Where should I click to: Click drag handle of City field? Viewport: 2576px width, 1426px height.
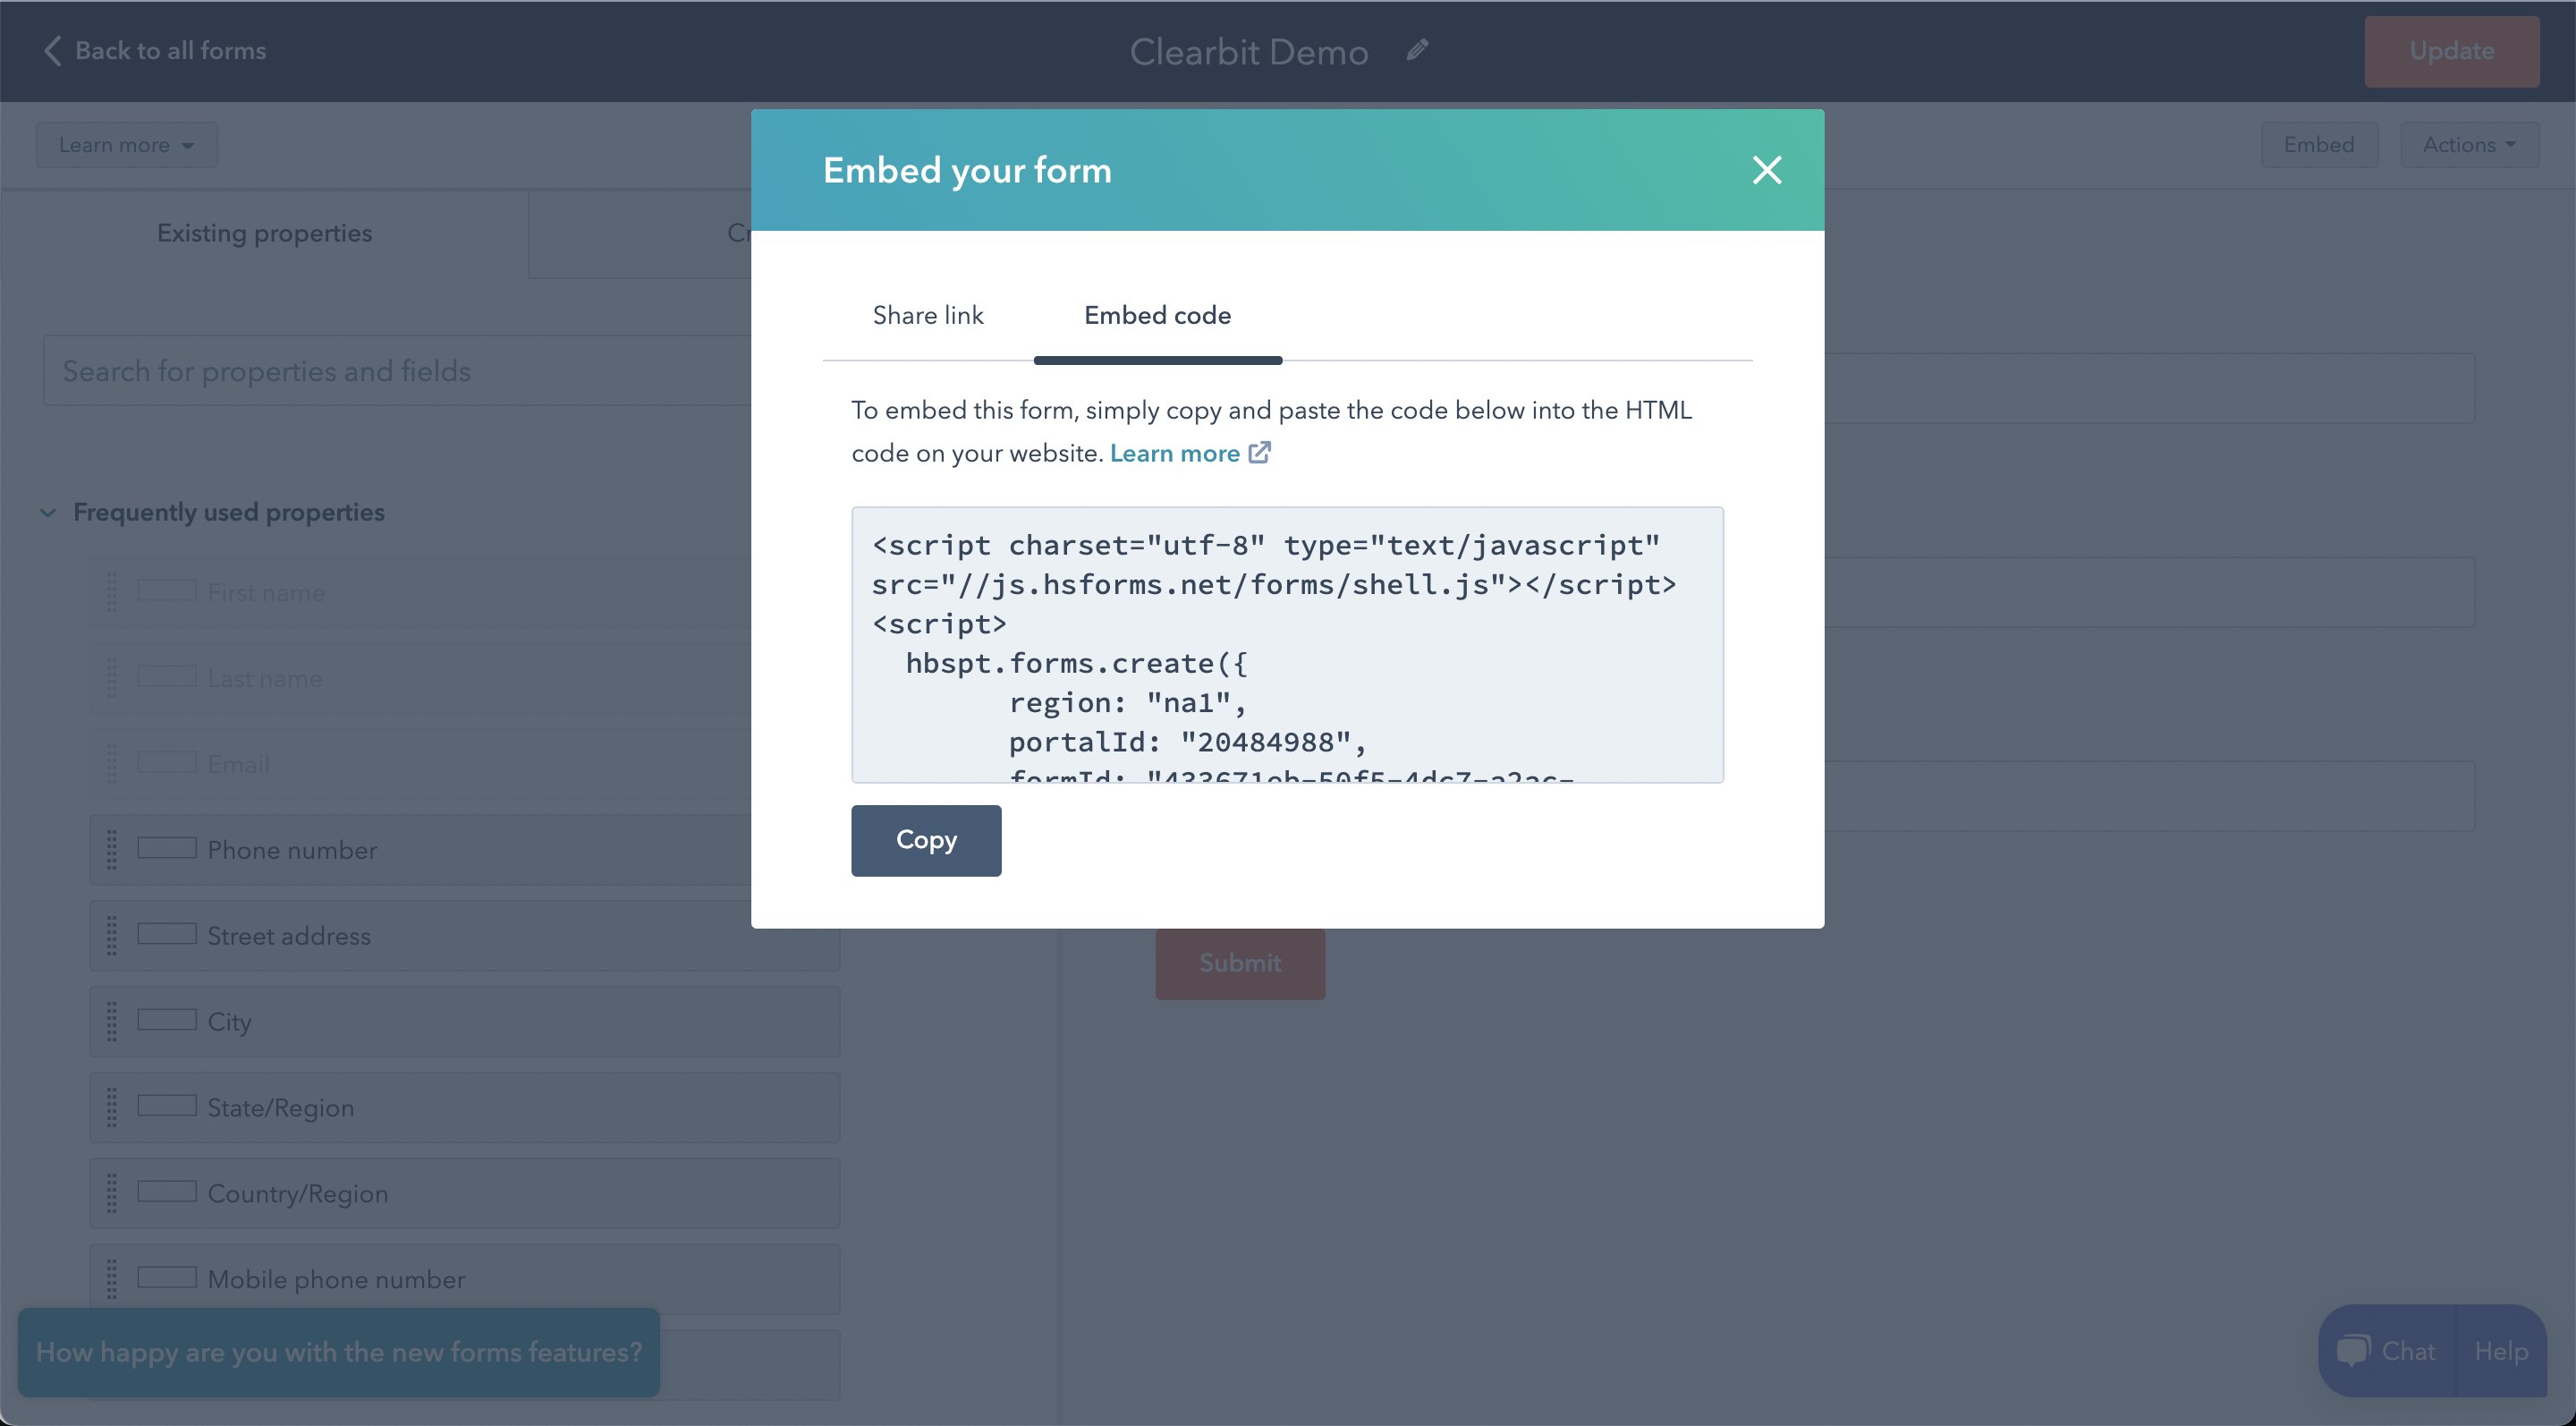[x=112, y=1021]
